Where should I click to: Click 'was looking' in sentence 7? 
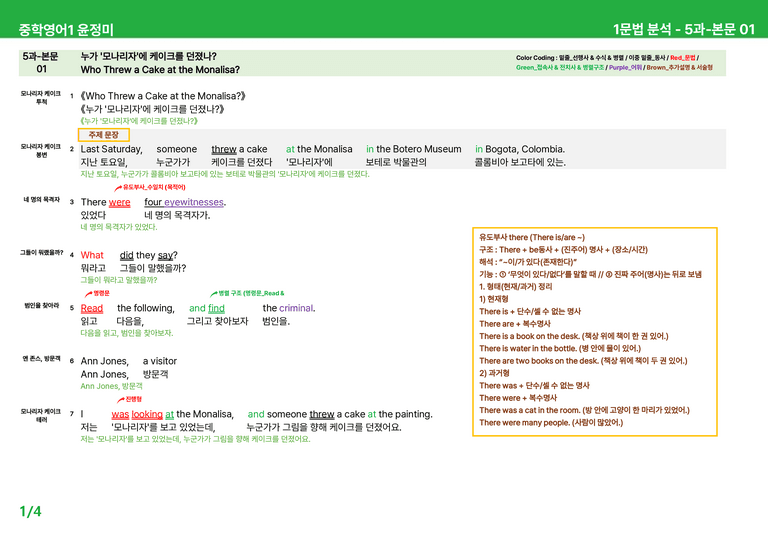coord(137,414)
